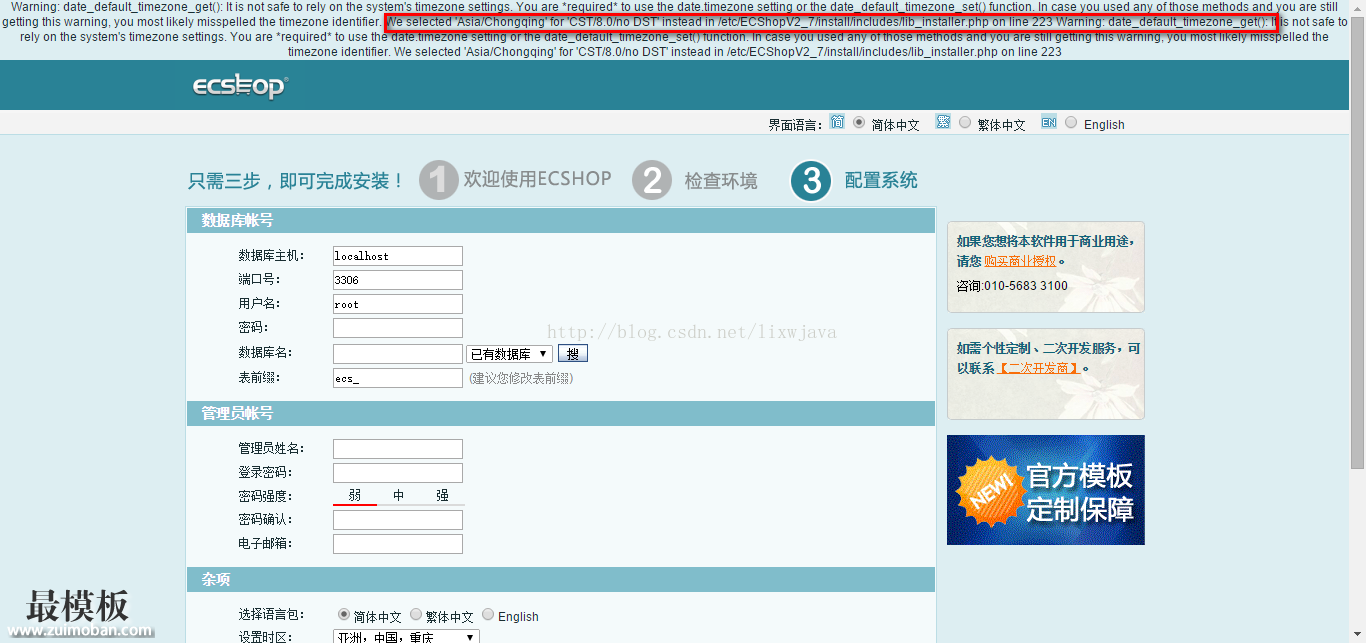Select 简体中文 interface language radio

click(x=859, y=122)
